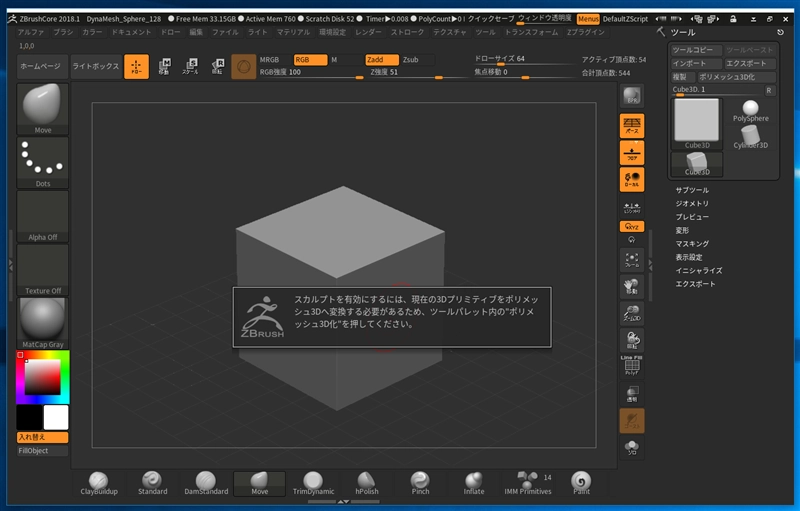
Task: Select the Standard brush
Action: click(153, 483)
